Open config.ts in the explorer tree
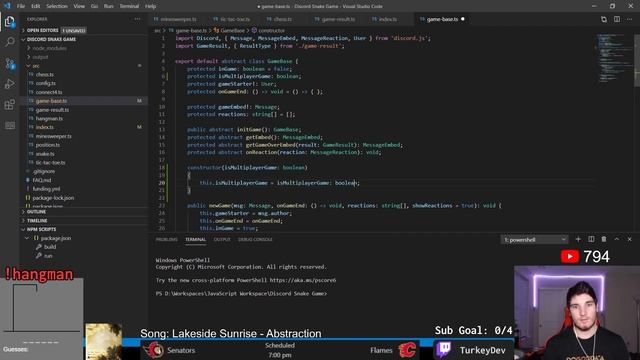 (x=45, y=83)
